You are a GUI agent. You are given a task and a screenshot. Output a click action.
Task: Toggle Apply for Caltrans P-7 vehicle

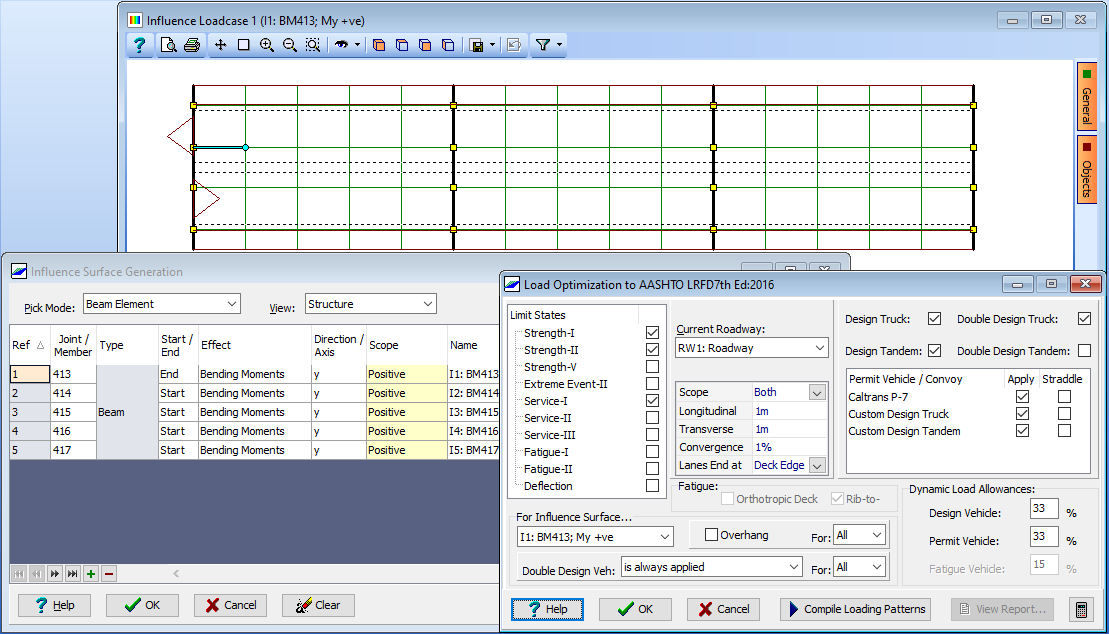pos(1022,397)
